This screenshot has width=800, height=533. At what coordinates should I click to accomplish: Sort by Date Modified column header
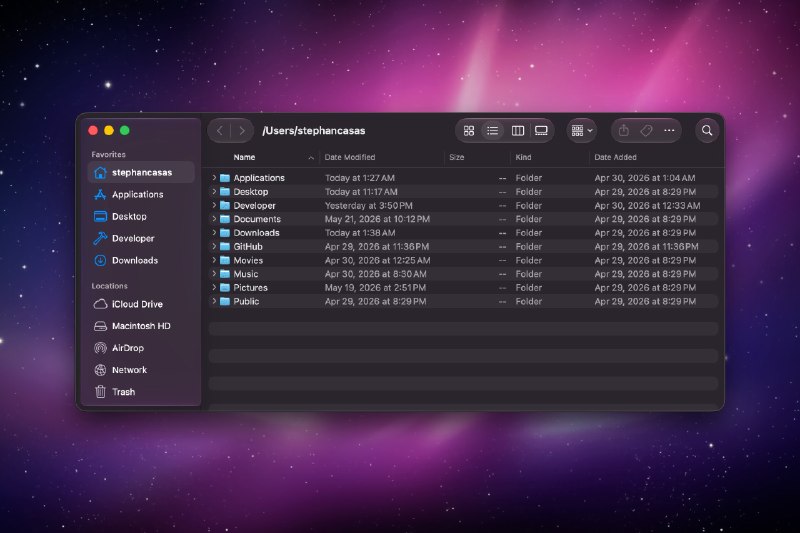coord(349,157)
